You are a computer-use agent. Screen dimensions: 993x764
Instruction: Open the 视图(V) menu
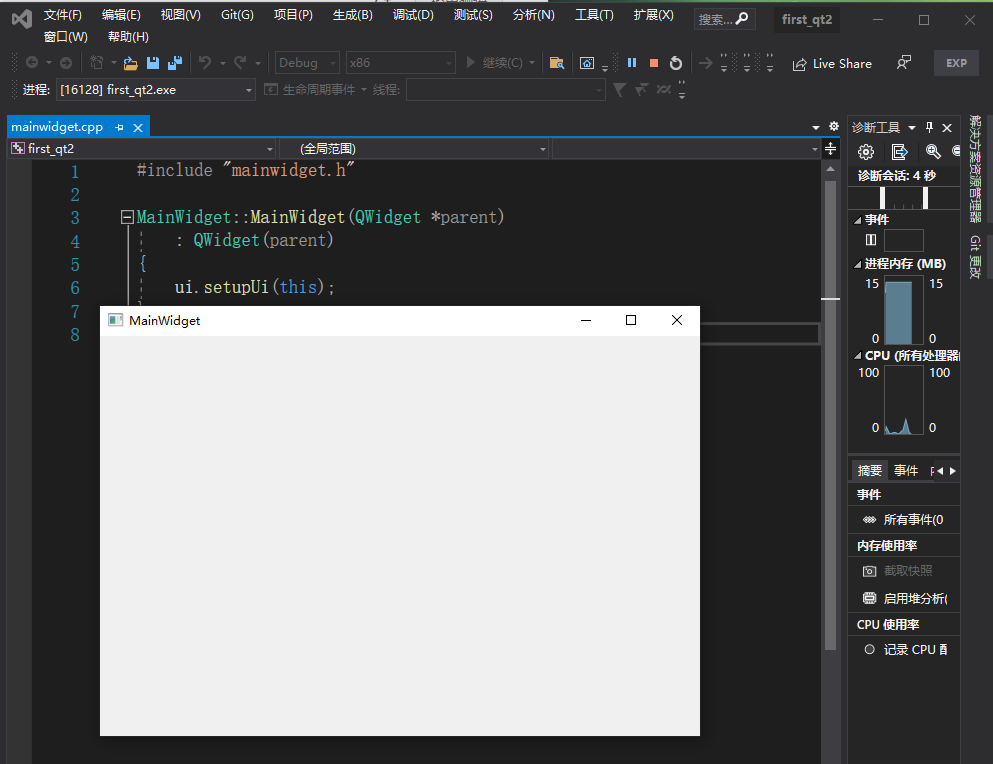point(180,15)
